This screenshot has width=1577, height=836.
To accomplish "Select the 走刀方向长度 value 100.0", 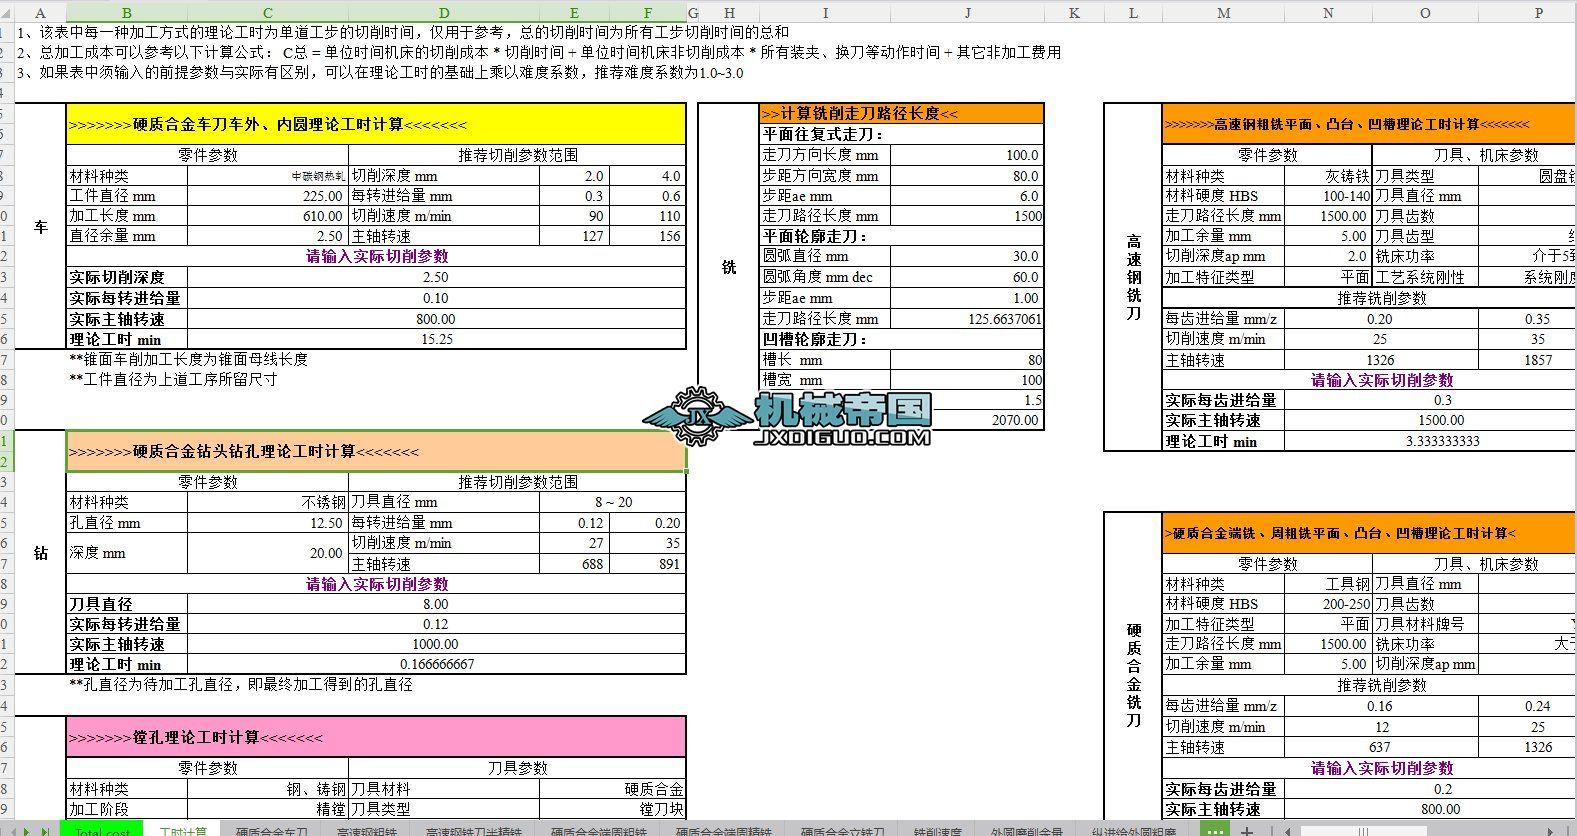I will click(967, 155).
